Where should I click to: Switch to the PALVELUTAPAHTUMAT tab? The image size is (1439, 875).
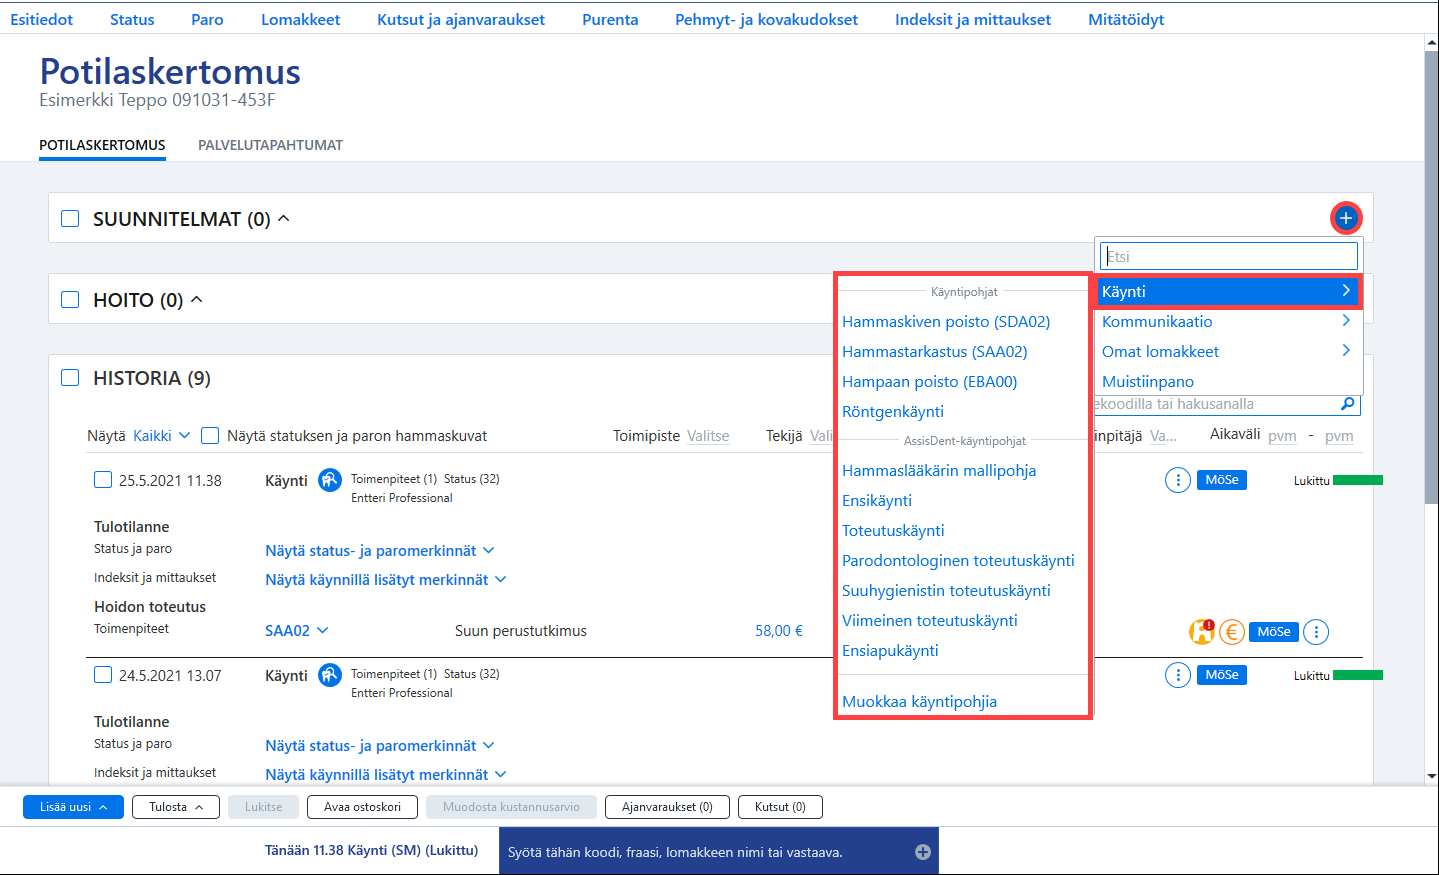point(270,145)
